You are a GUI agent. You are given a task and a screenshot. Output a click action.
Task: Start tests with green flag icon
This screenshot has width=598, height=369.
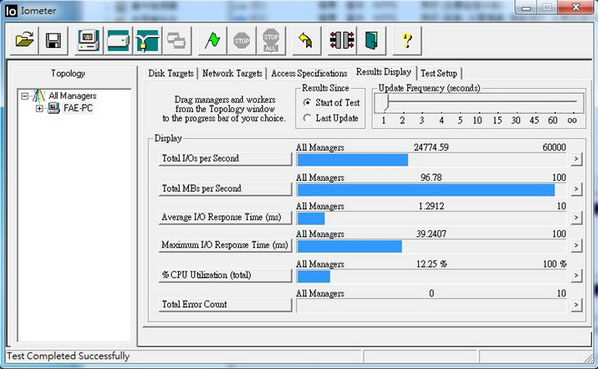click(x=212, y=40)
